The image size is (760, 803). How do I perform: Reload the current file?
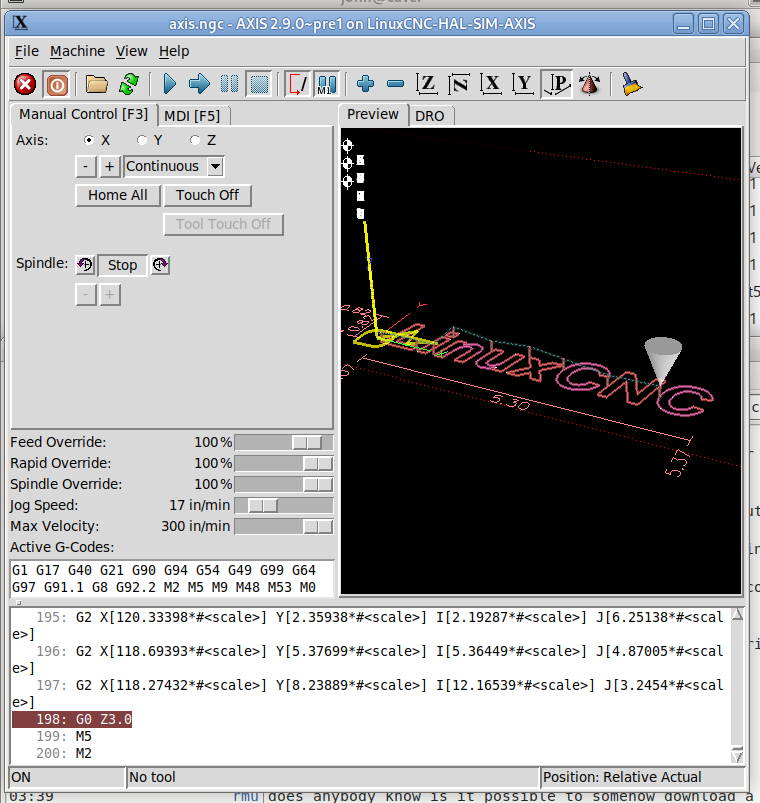pyautogui.click(x=128, y=85)
